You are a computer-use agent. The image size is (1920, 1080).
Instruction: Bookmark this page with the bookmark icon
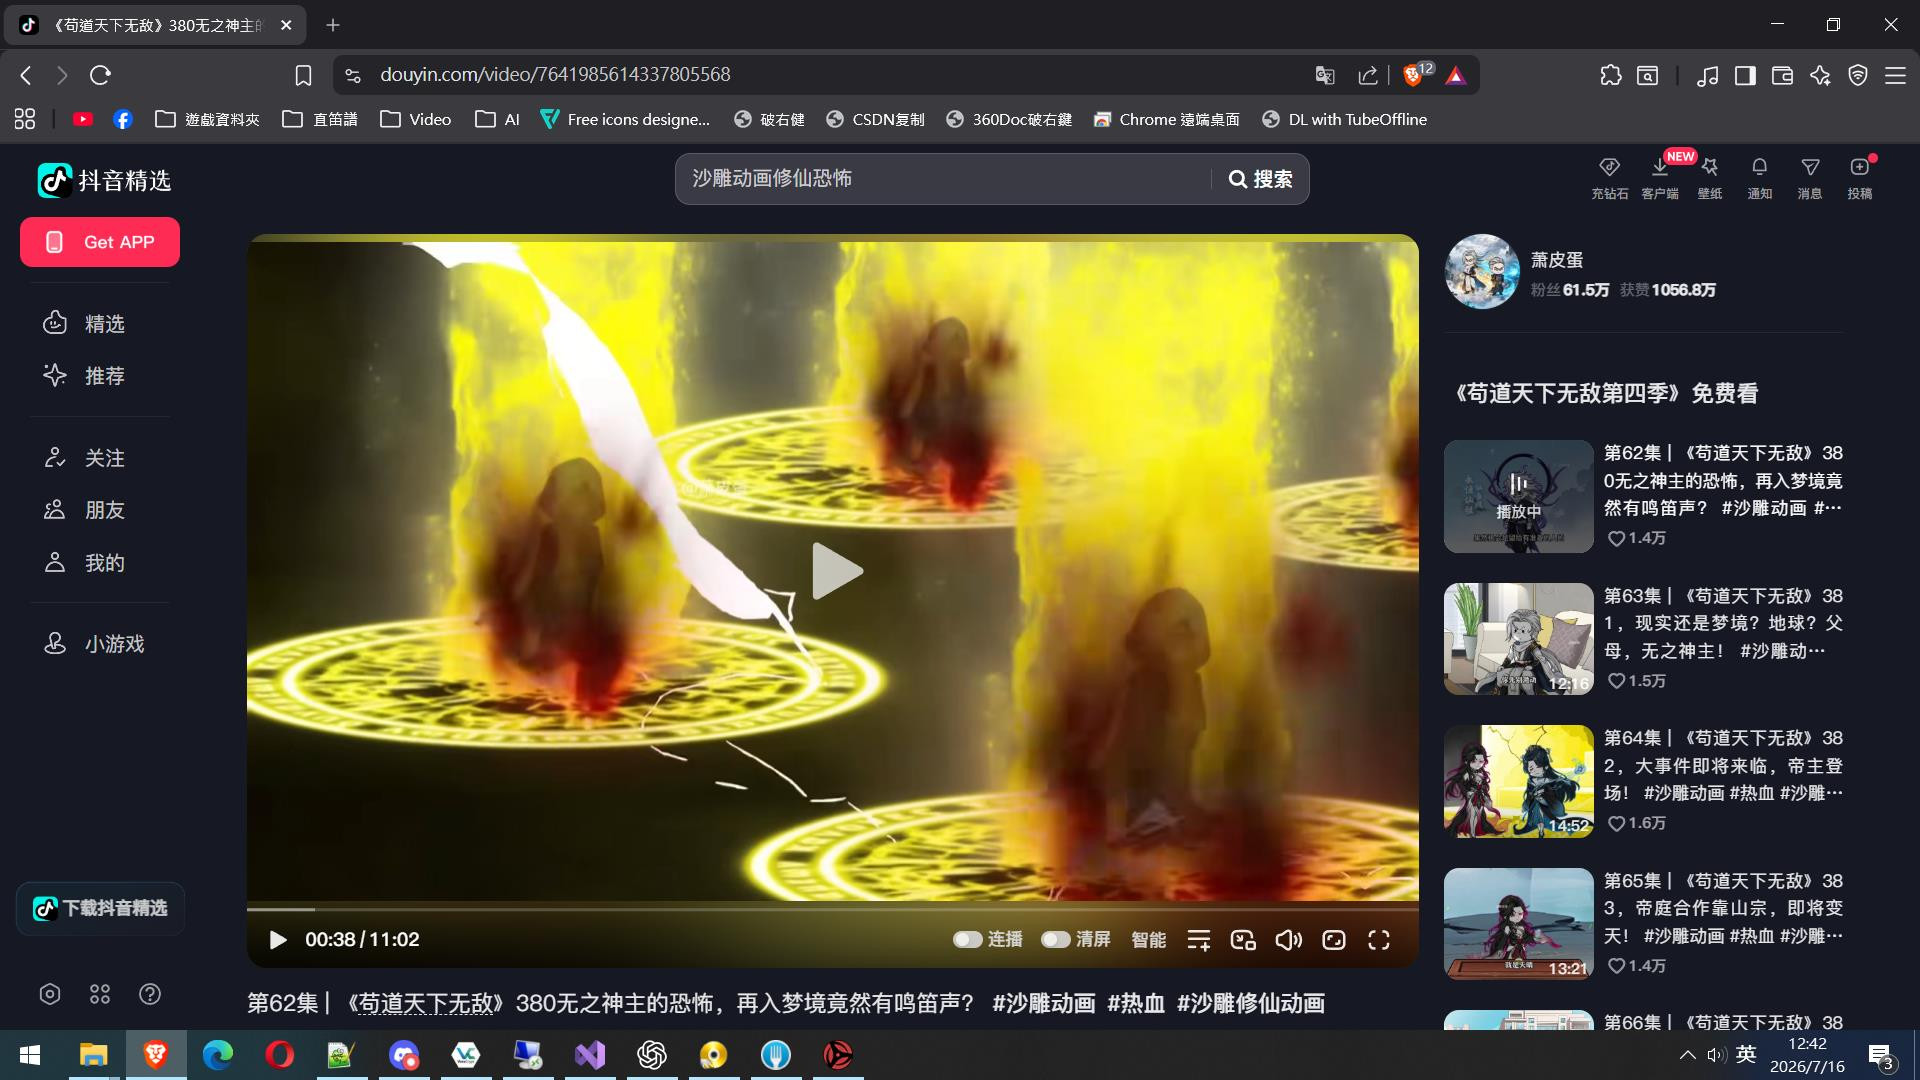pyautogui.click(x=303, y=75)
